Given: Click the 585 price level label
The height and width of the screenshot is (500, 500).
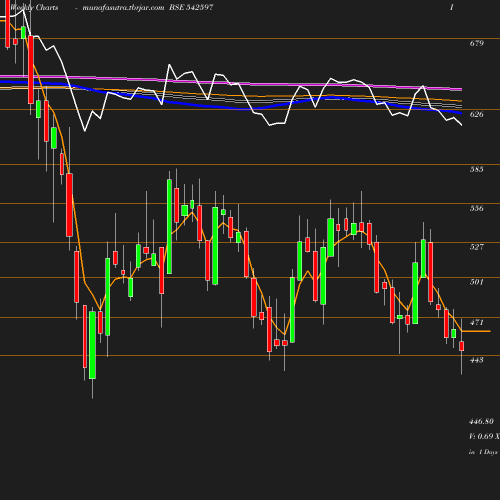Looking at the screenshot, I should [476, 169].
